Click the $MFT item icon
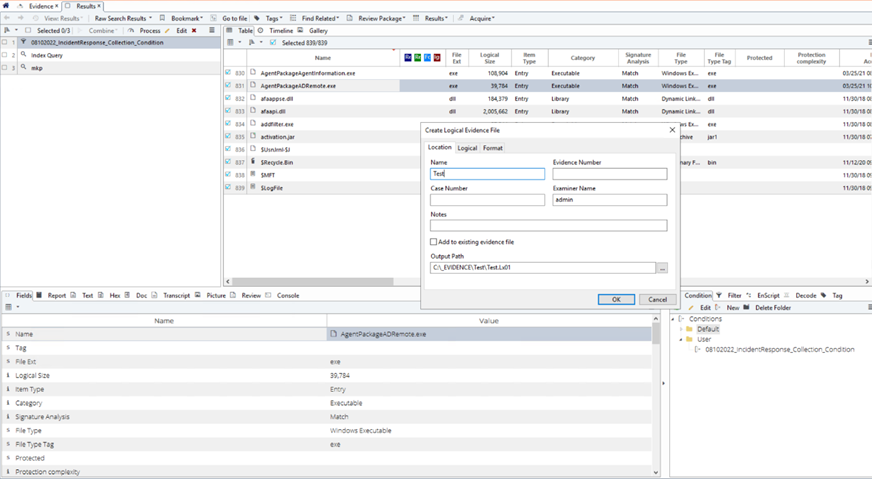Image resolution: width=872 pixels, height=479 pixels. (253, 174)
